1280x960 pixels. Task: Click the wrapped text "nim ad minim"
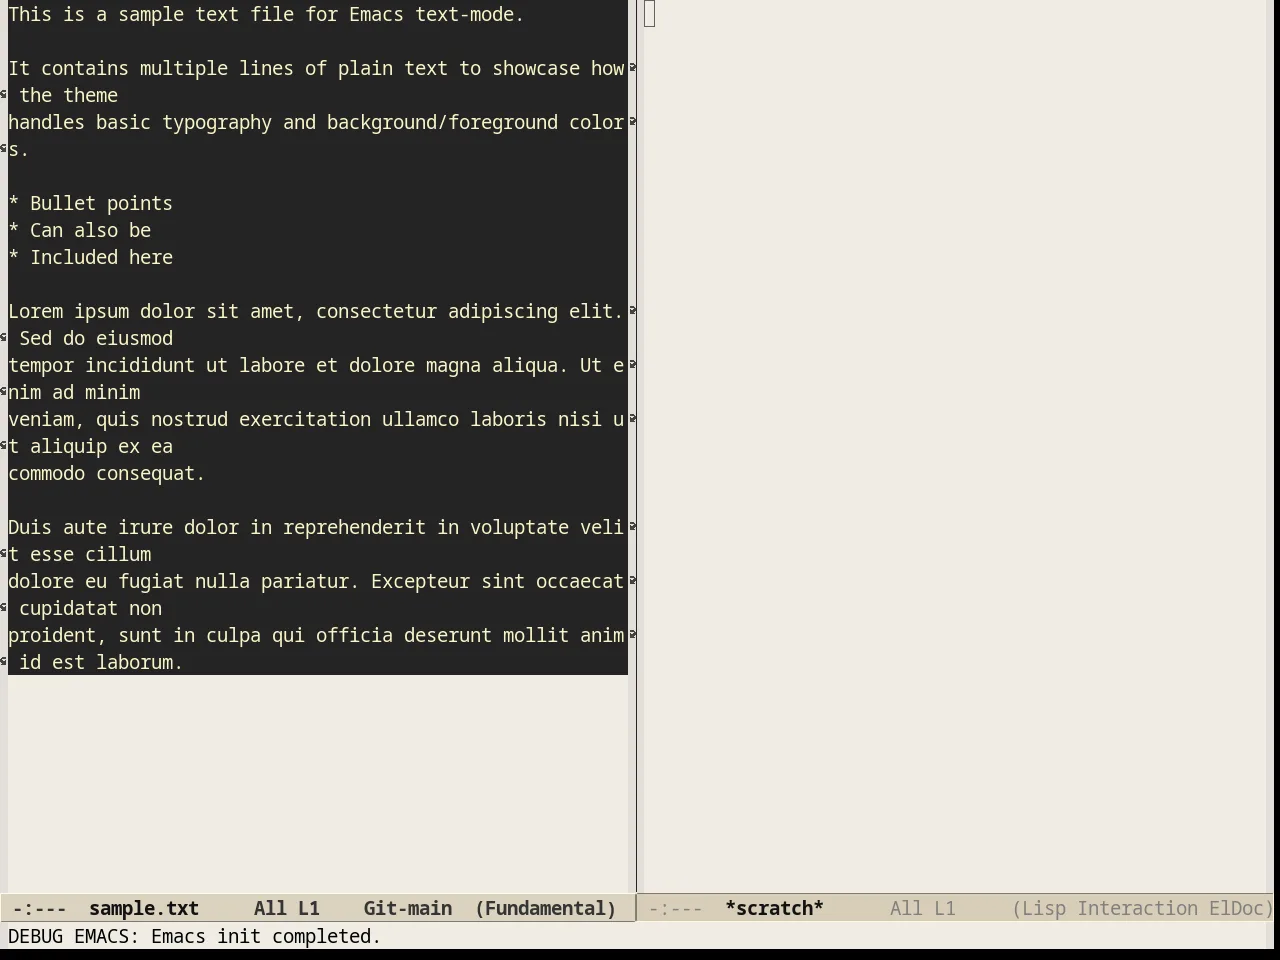tap(74, 392)
